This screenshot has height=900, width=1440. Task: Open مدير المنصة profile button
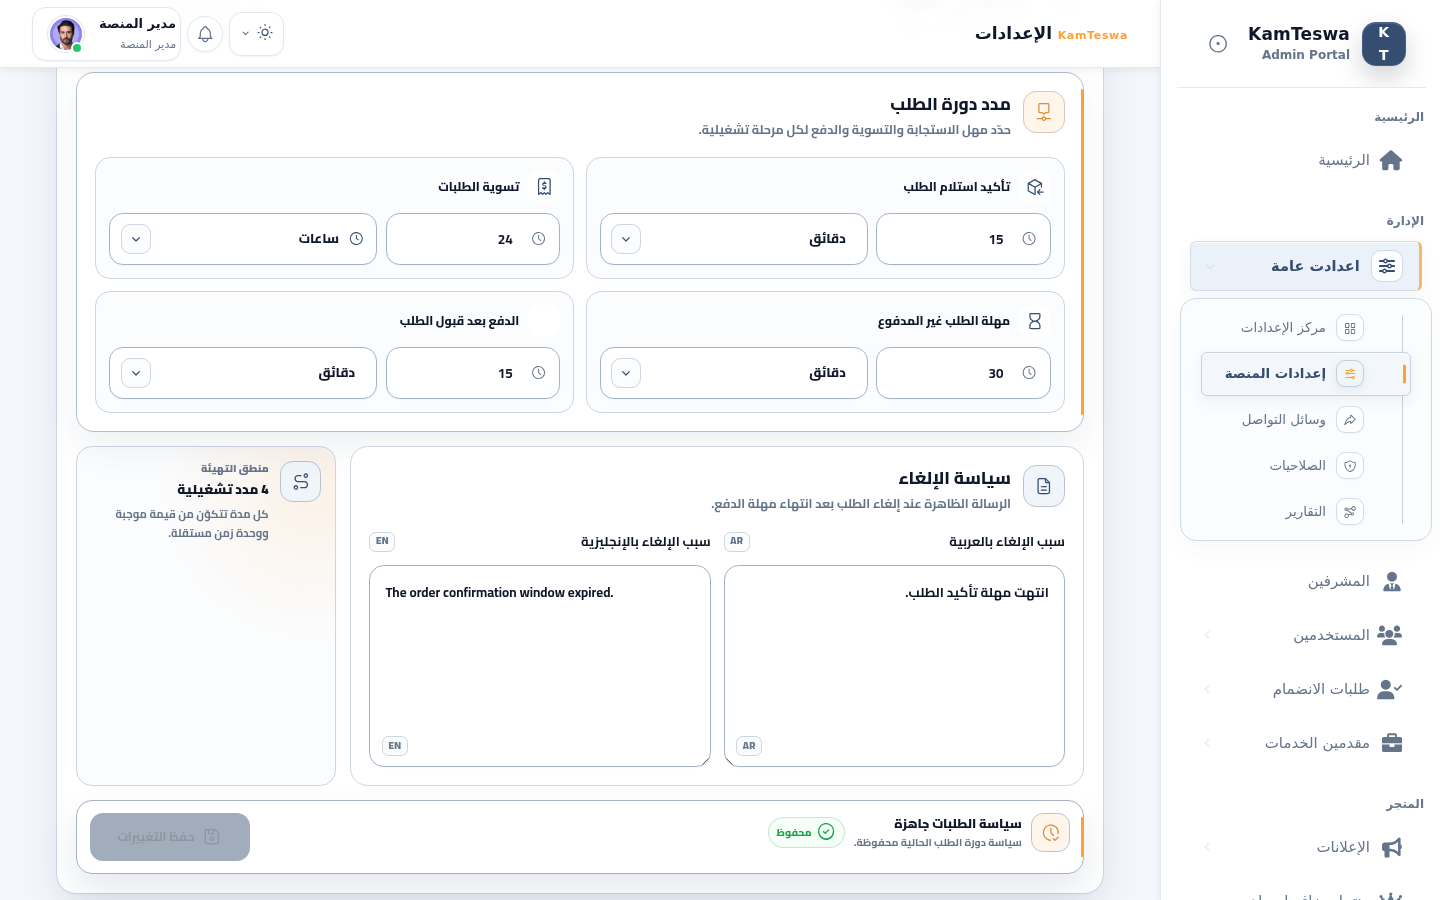click(x=107, y=34)
